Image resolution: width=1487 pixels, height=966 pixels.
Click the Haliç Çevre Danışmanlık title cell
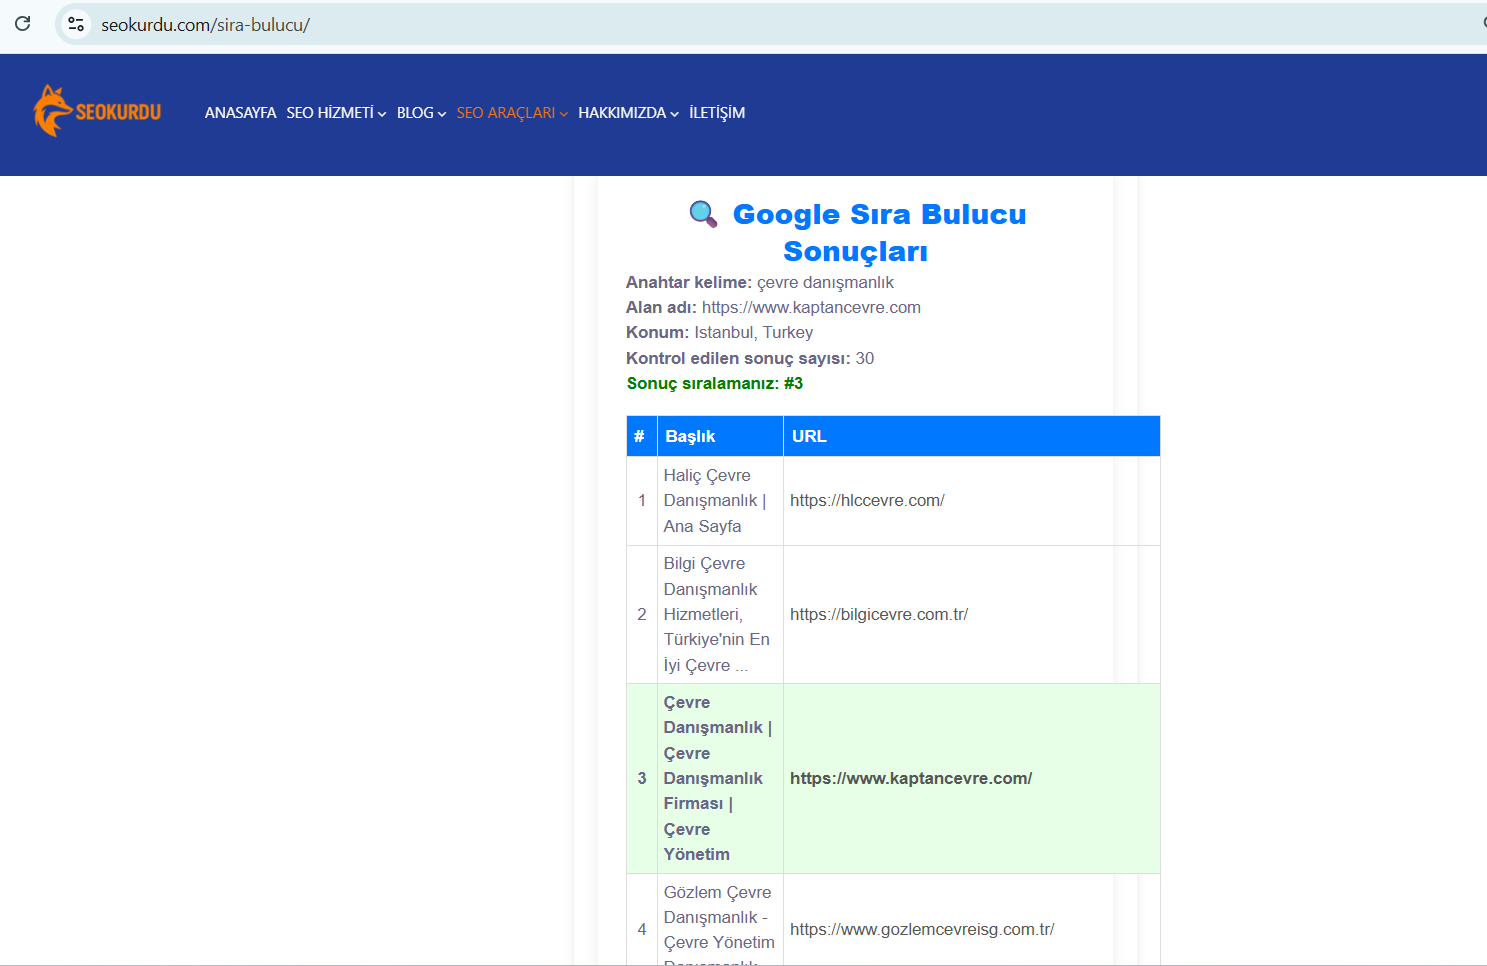point(720,501)
